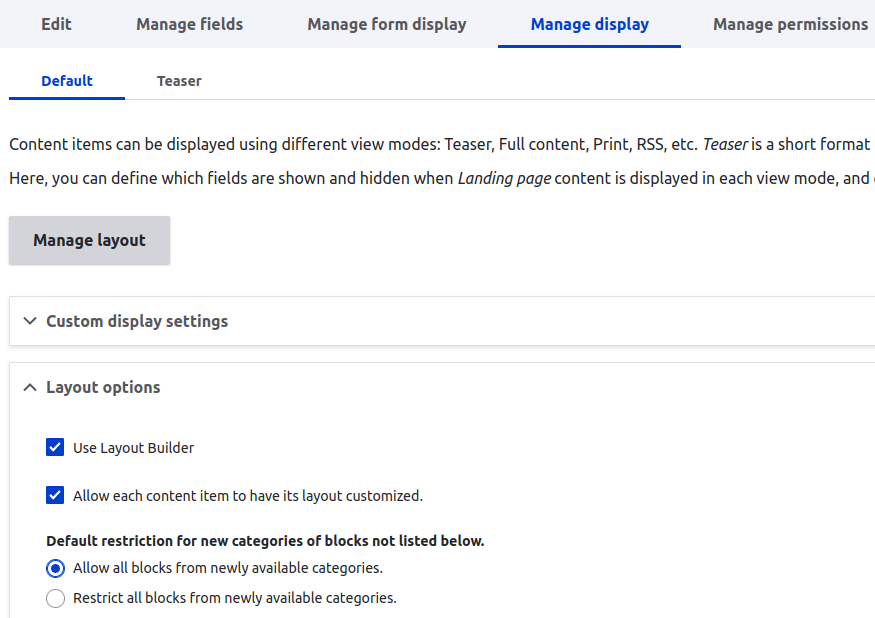Open the Edit tab
The height and width of the screenshot is (618, 875).
click(x=56, y=24)
